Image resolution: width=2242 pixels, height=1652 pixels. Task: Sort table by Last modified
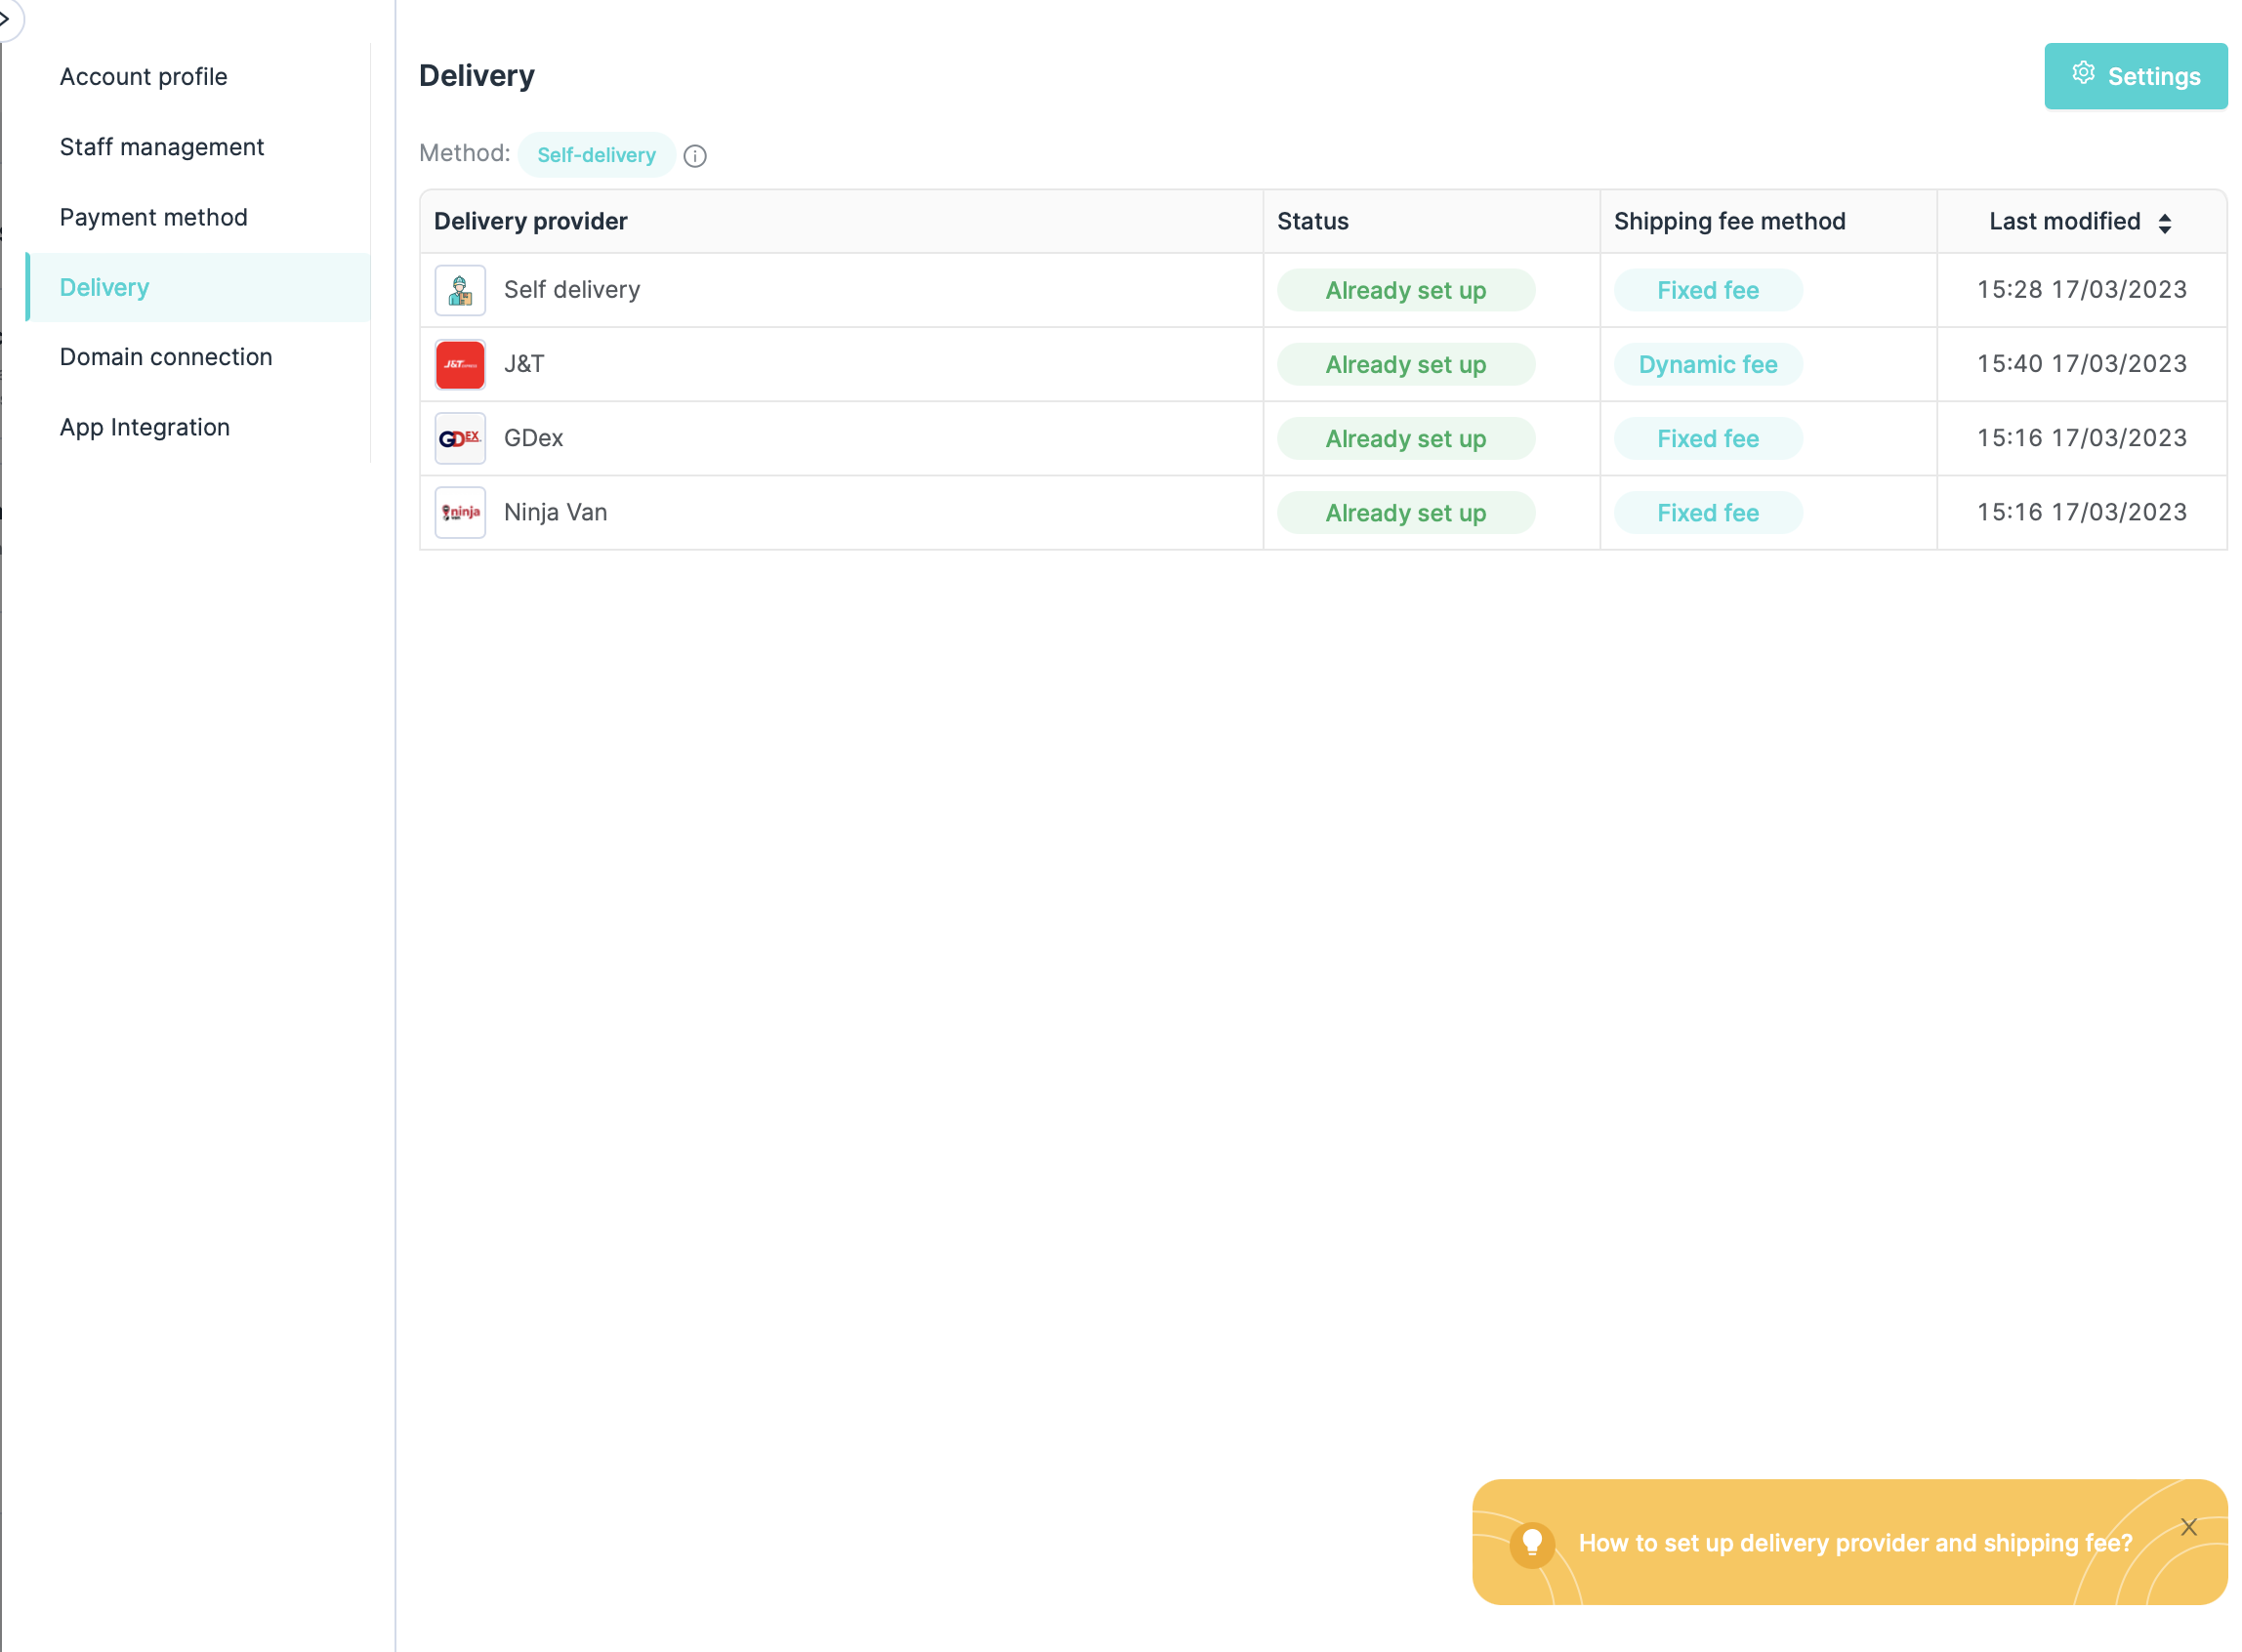(x=2164, y=223)
